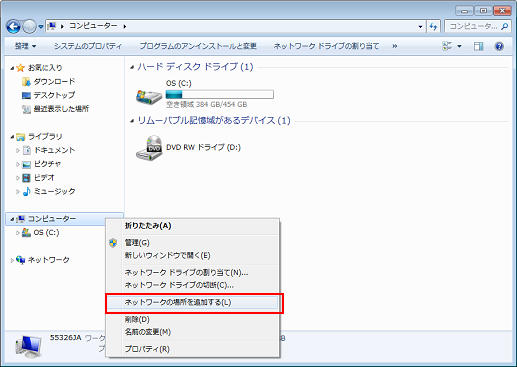Click the computer icon in details pane
Screen dimensions: 517x367
(29, 347)
